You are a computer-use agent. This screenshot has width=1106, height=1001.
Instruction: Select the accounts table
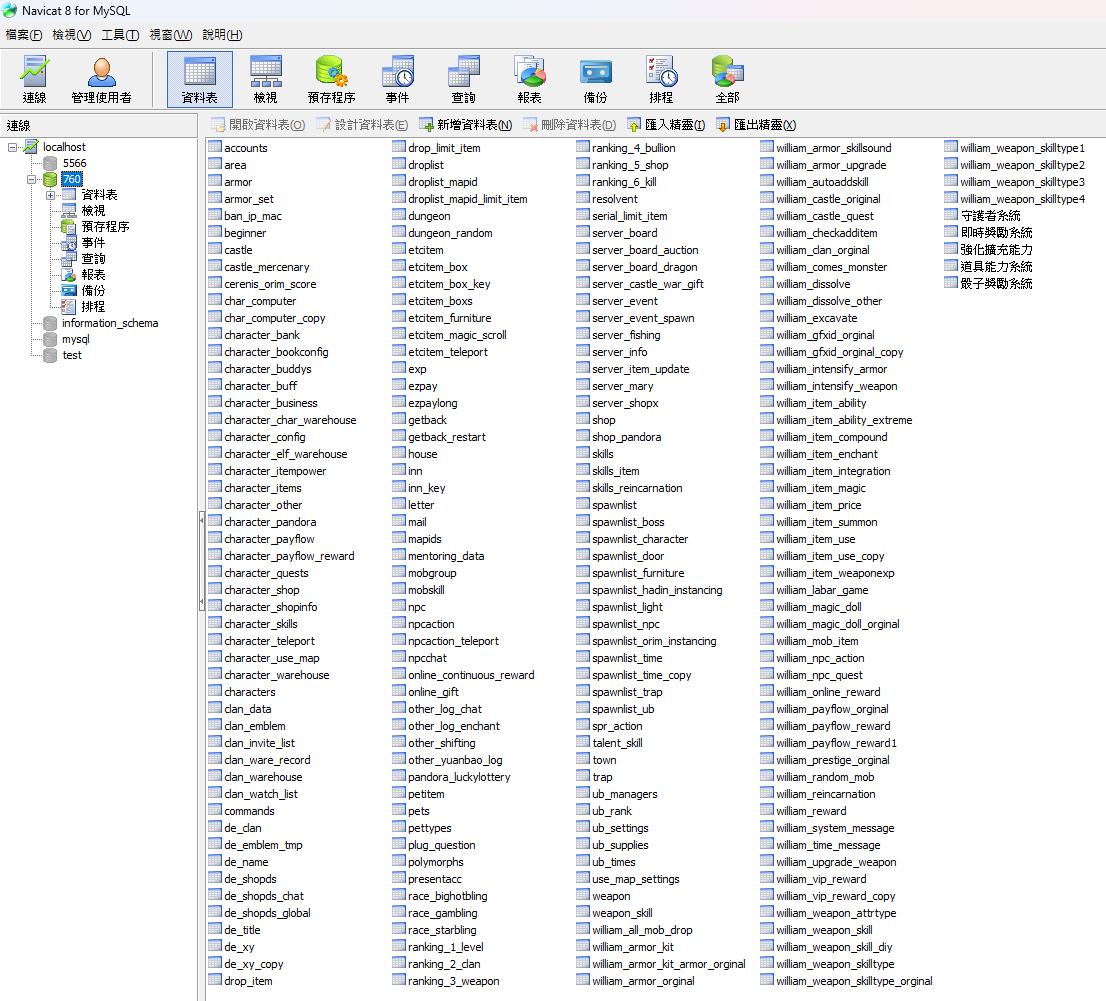click(245, 148)
